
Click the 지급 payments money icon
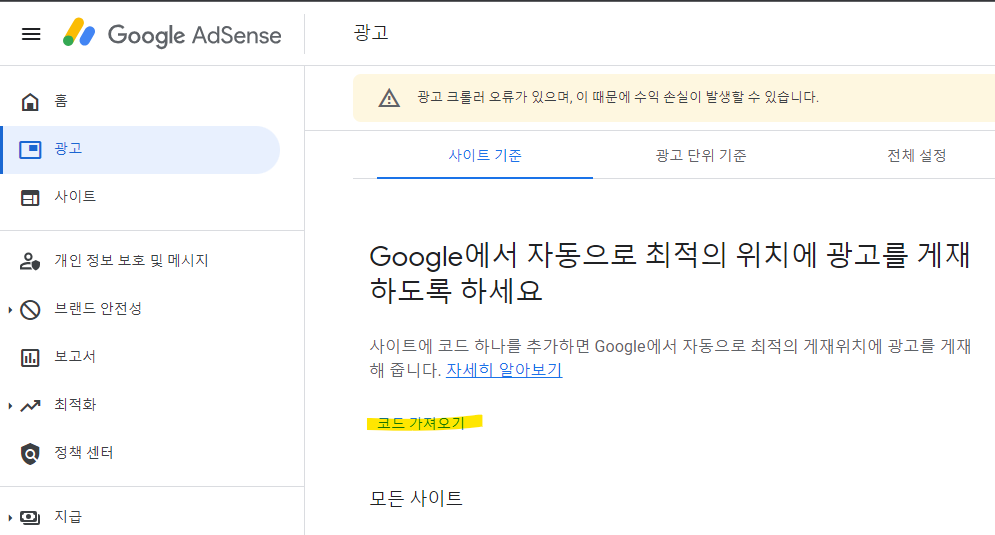[x=30, y=517]
